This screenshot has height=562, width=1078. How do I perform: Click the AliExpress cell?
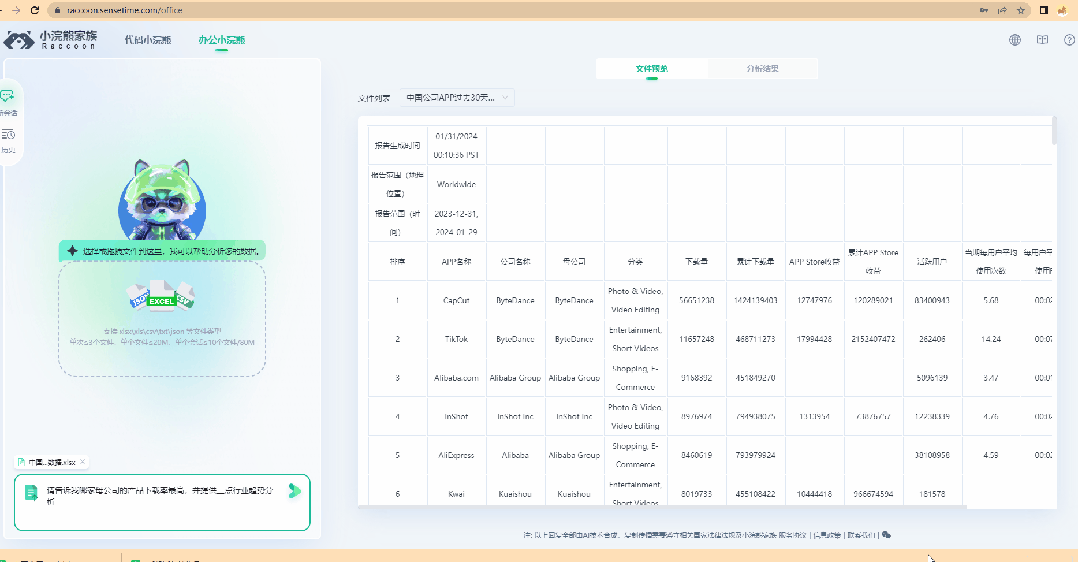(456, 455)
